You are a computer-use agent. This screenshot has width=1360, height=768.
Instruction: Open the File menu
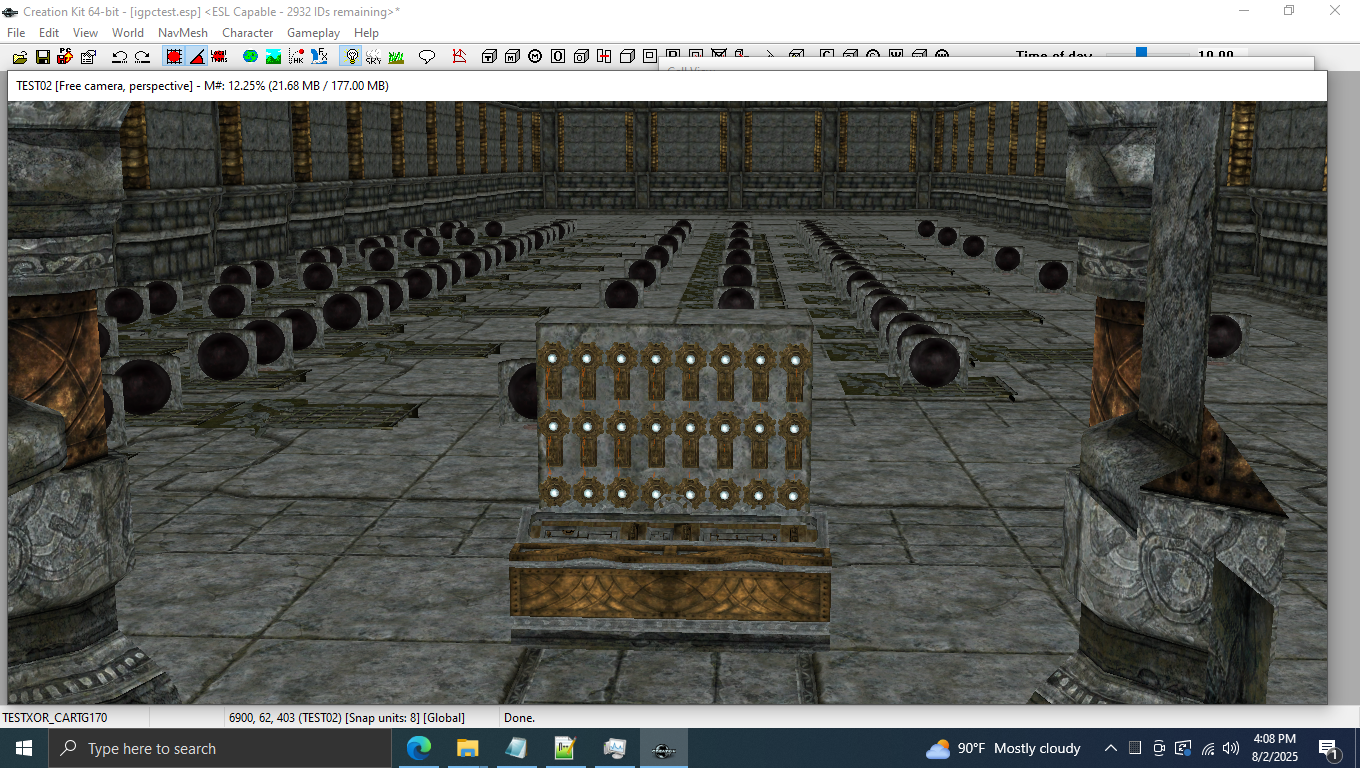pos(16,33)
